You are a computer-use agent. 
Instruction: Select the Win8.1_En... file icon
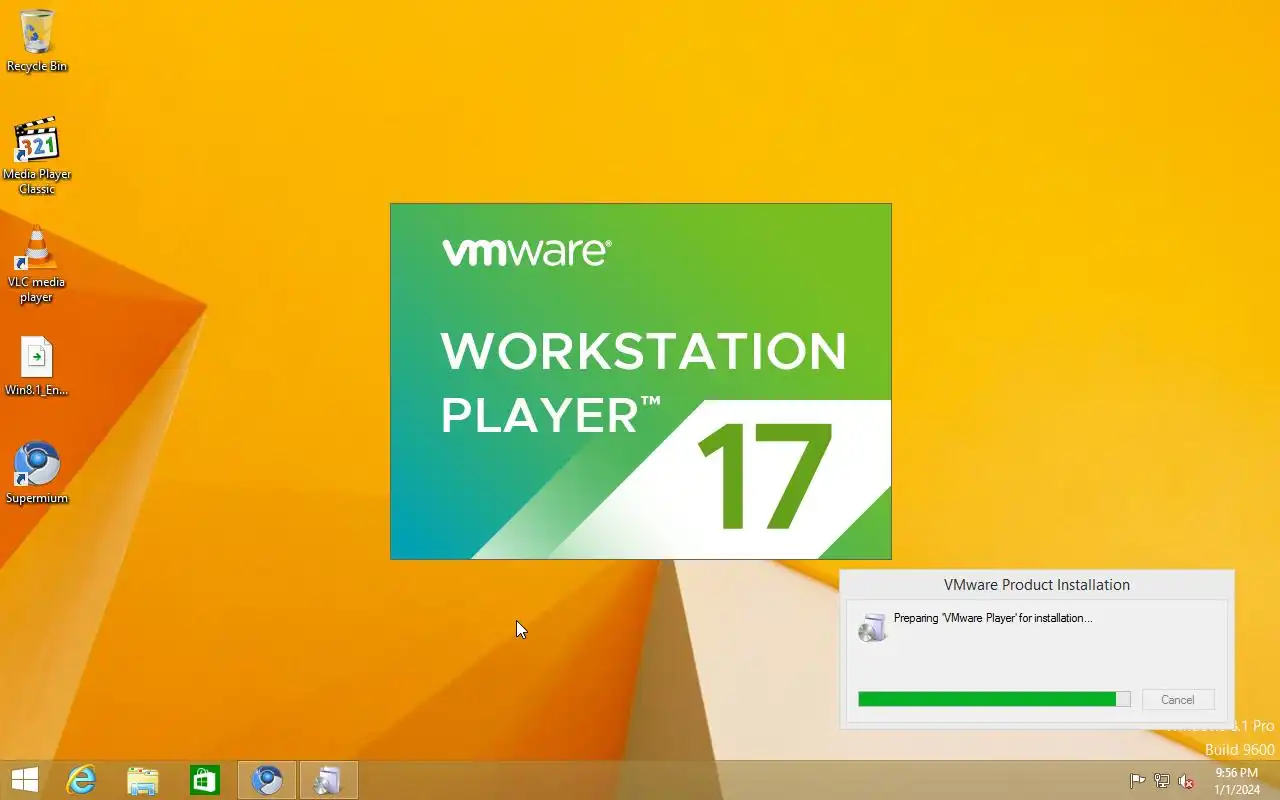(x=37, y=367)
